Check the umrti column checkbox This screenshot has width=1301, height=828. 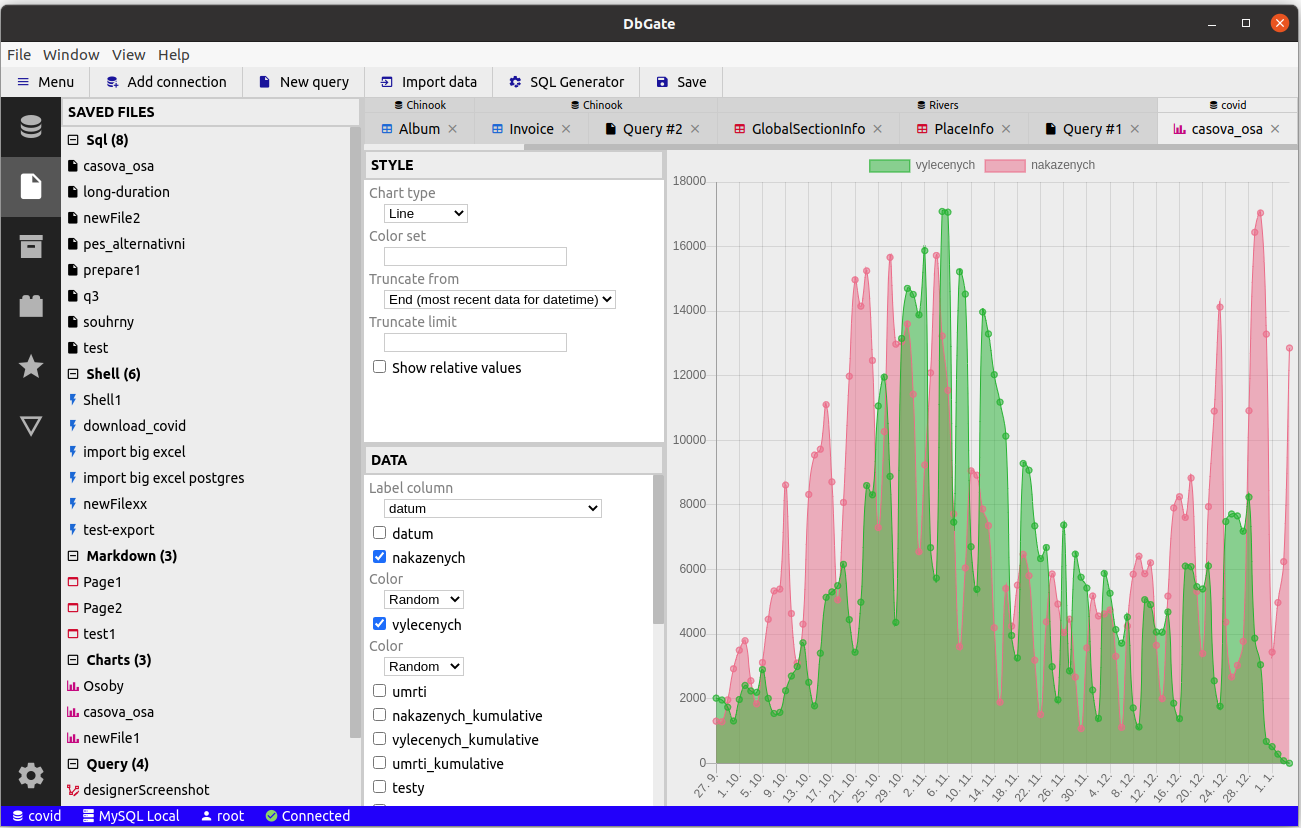(x=380, y=691)
